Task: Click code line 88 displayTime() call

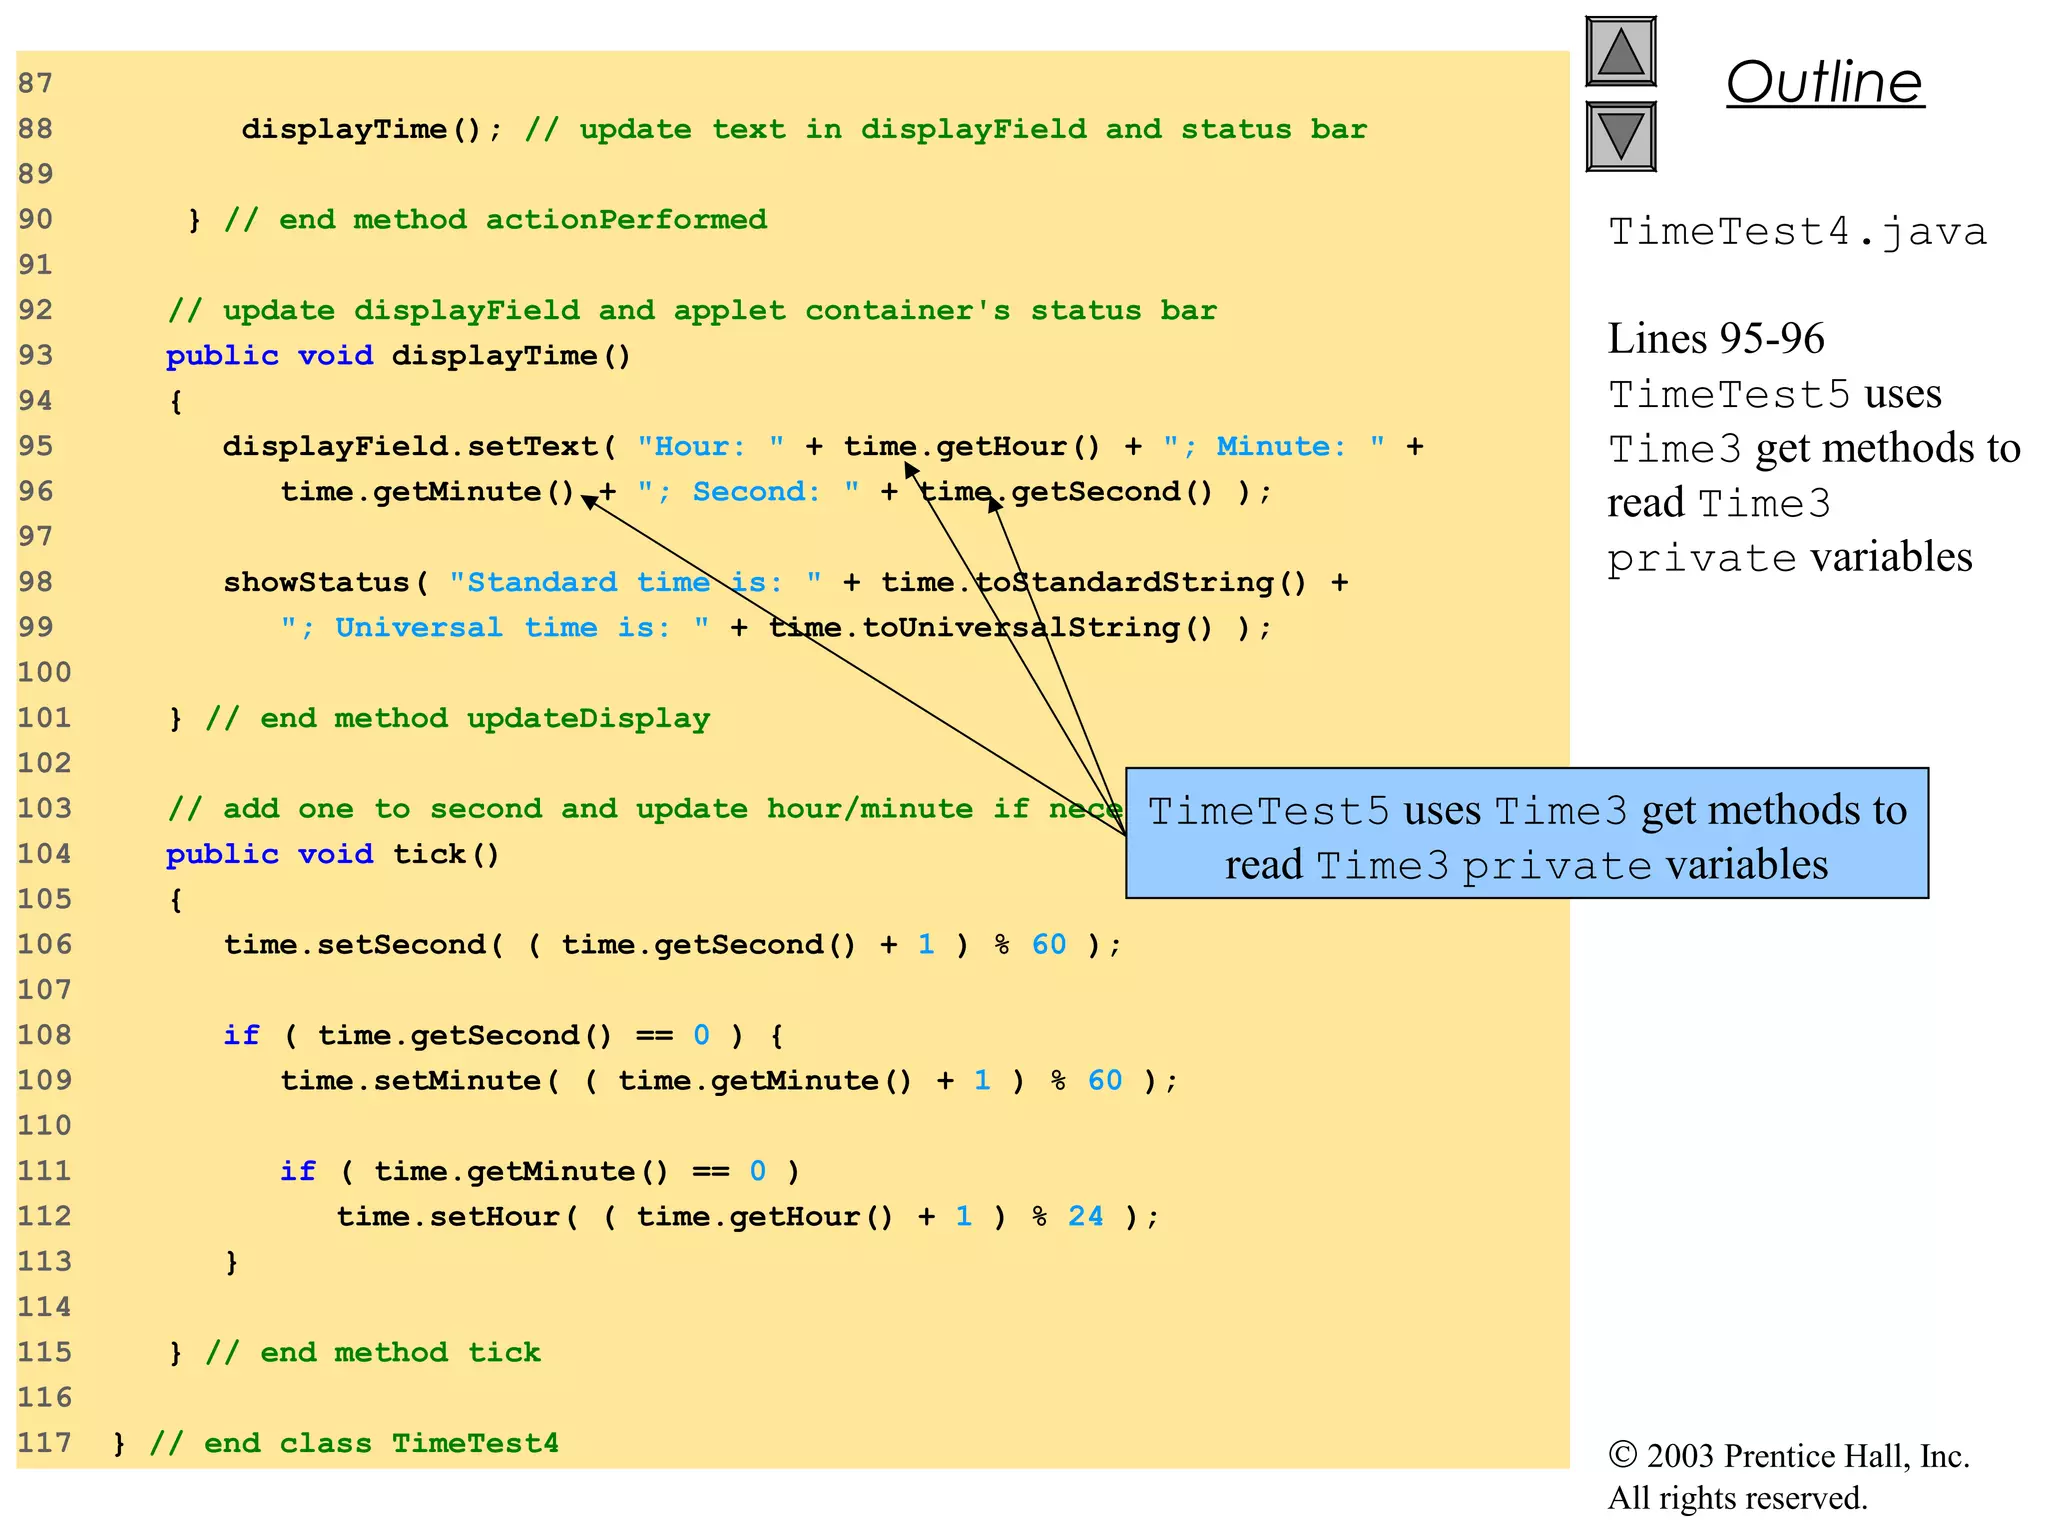Action: [371, 130]
